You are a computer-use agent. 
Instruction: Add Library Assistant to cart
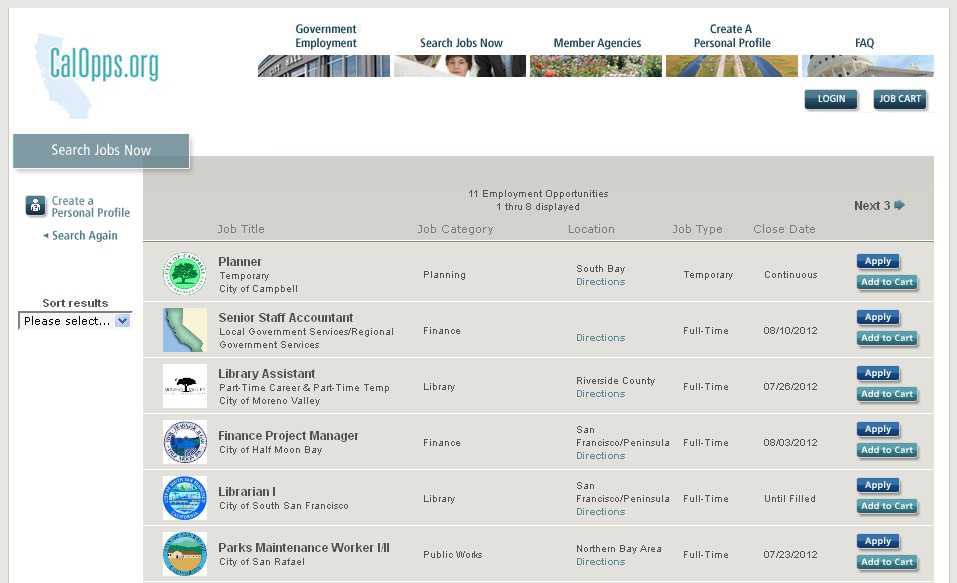pos(887,394)
